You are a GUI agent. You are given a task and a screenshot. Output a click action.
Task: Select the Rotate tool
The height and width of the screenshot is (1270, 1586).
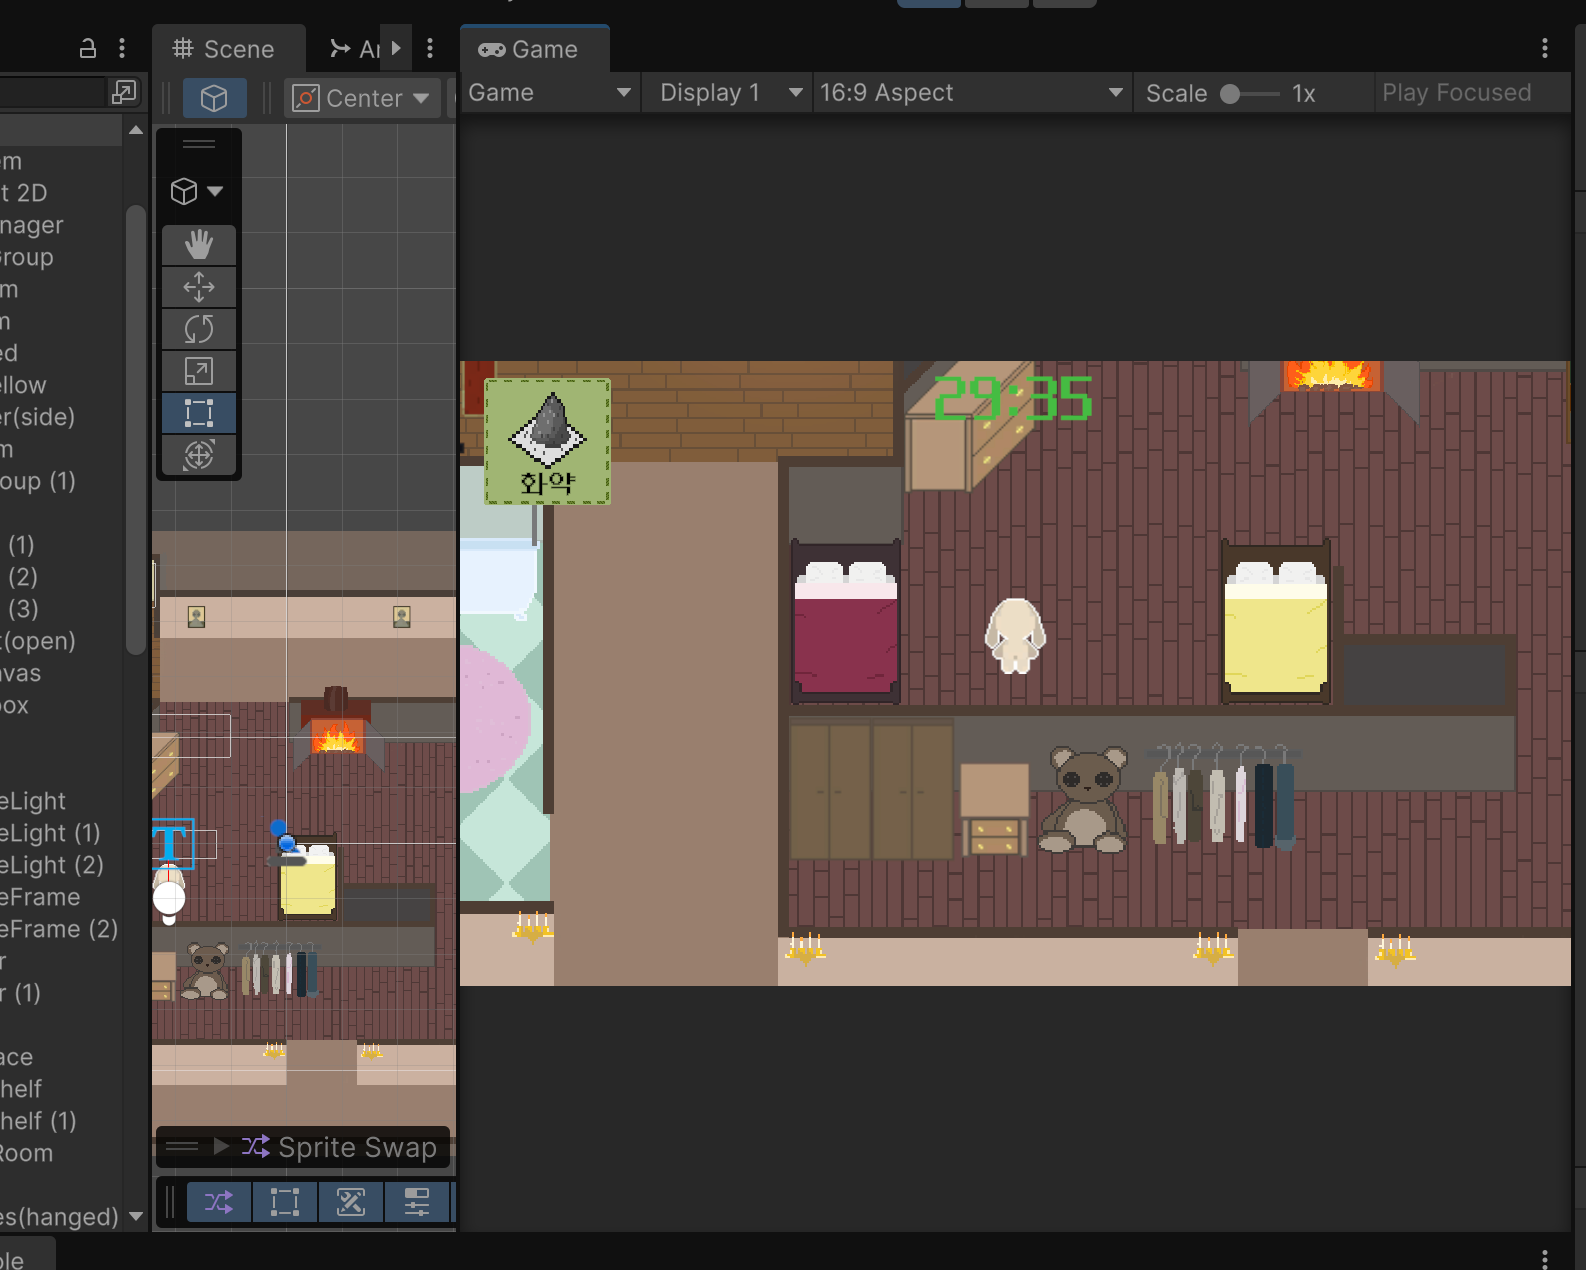click(199, 329)
